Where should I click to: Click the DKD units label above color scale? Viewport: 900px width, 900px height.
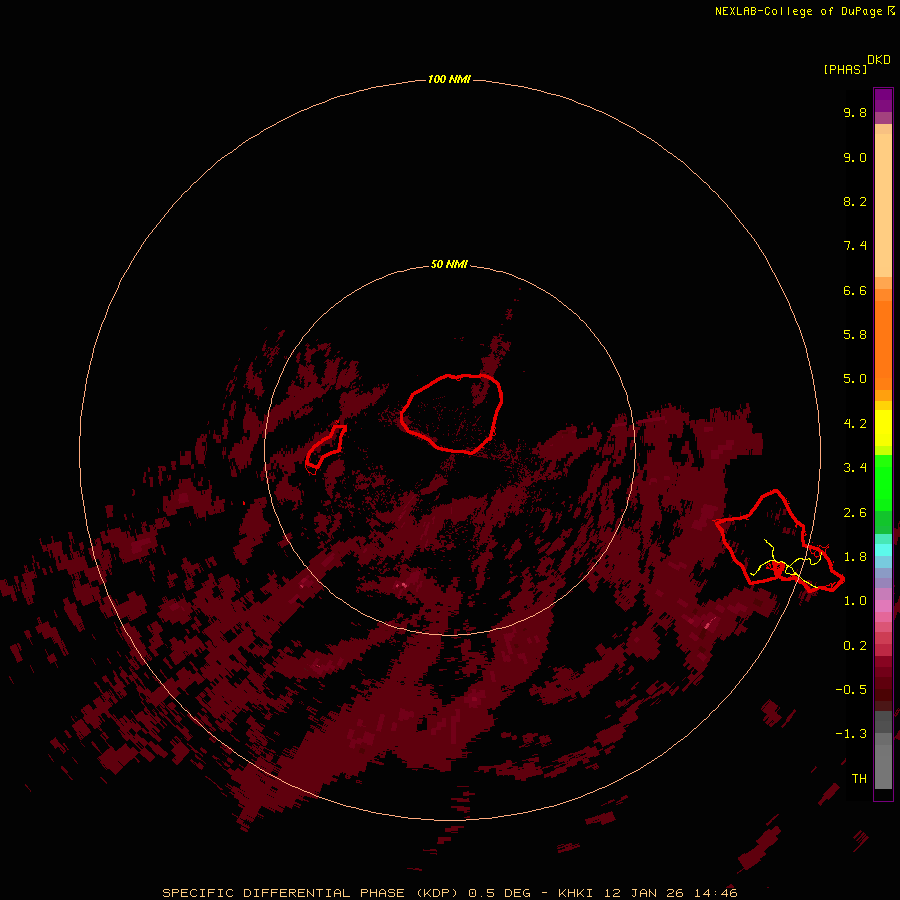click(x=879, y=60)
